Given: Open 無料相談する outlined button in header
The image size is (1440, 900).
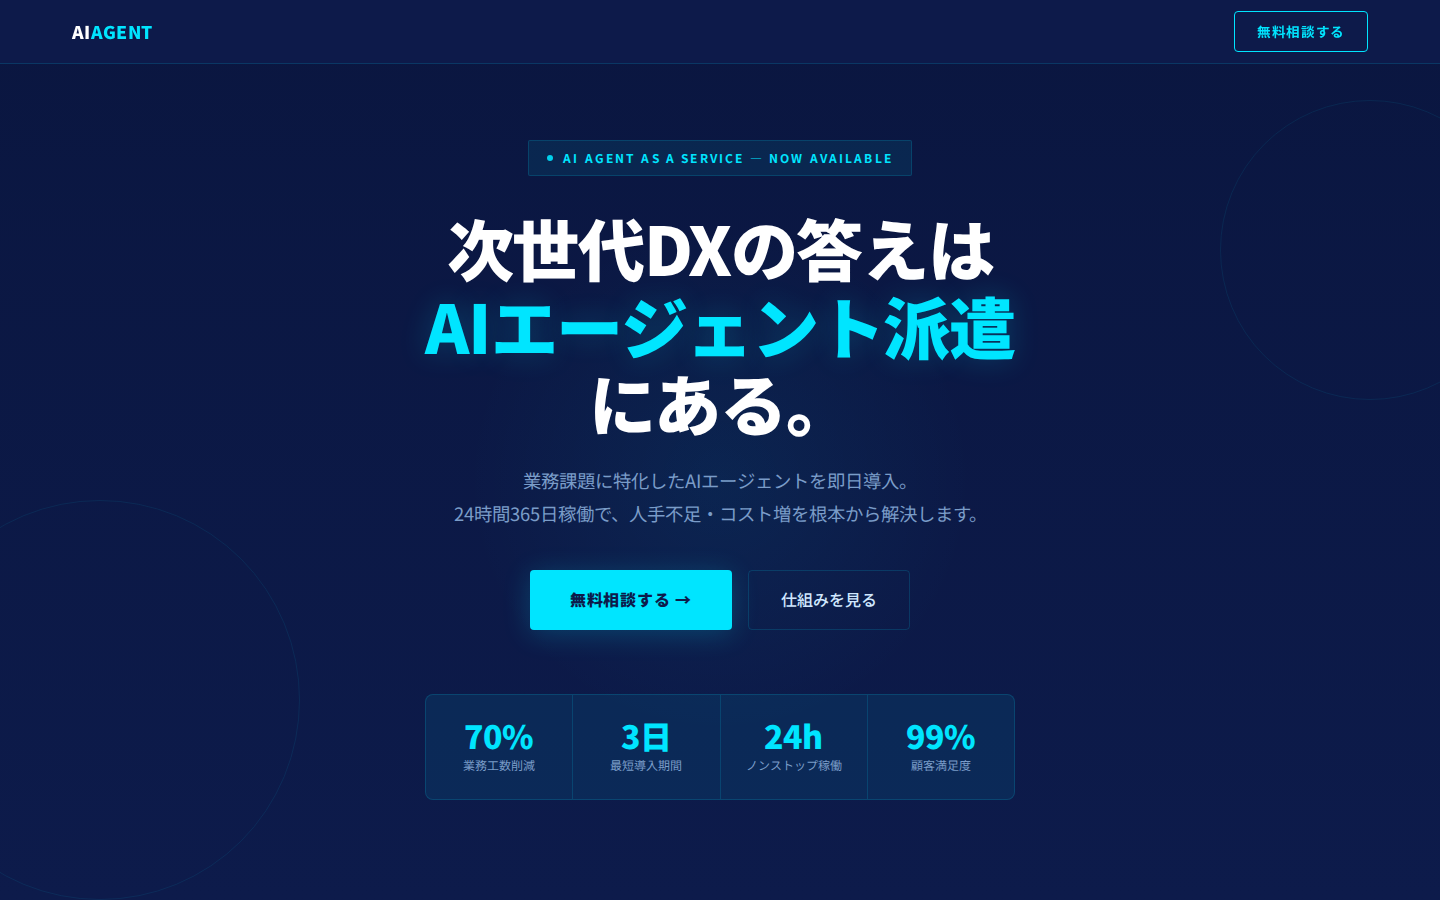Looking at the screenshot, I should [1300, 32].
